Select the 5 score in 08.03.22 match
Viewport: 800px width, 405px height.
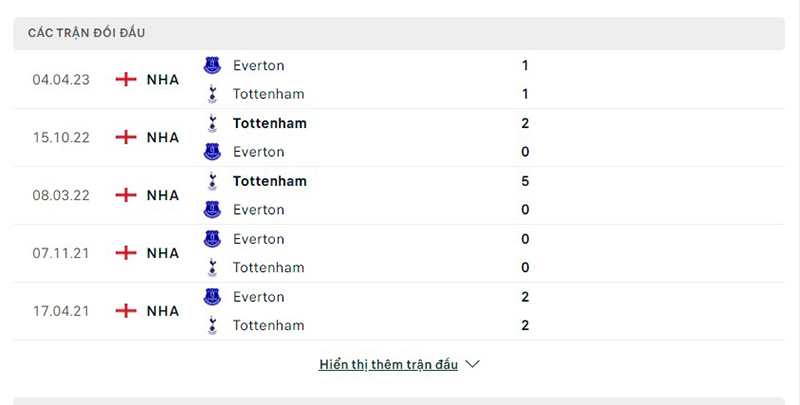525,181
